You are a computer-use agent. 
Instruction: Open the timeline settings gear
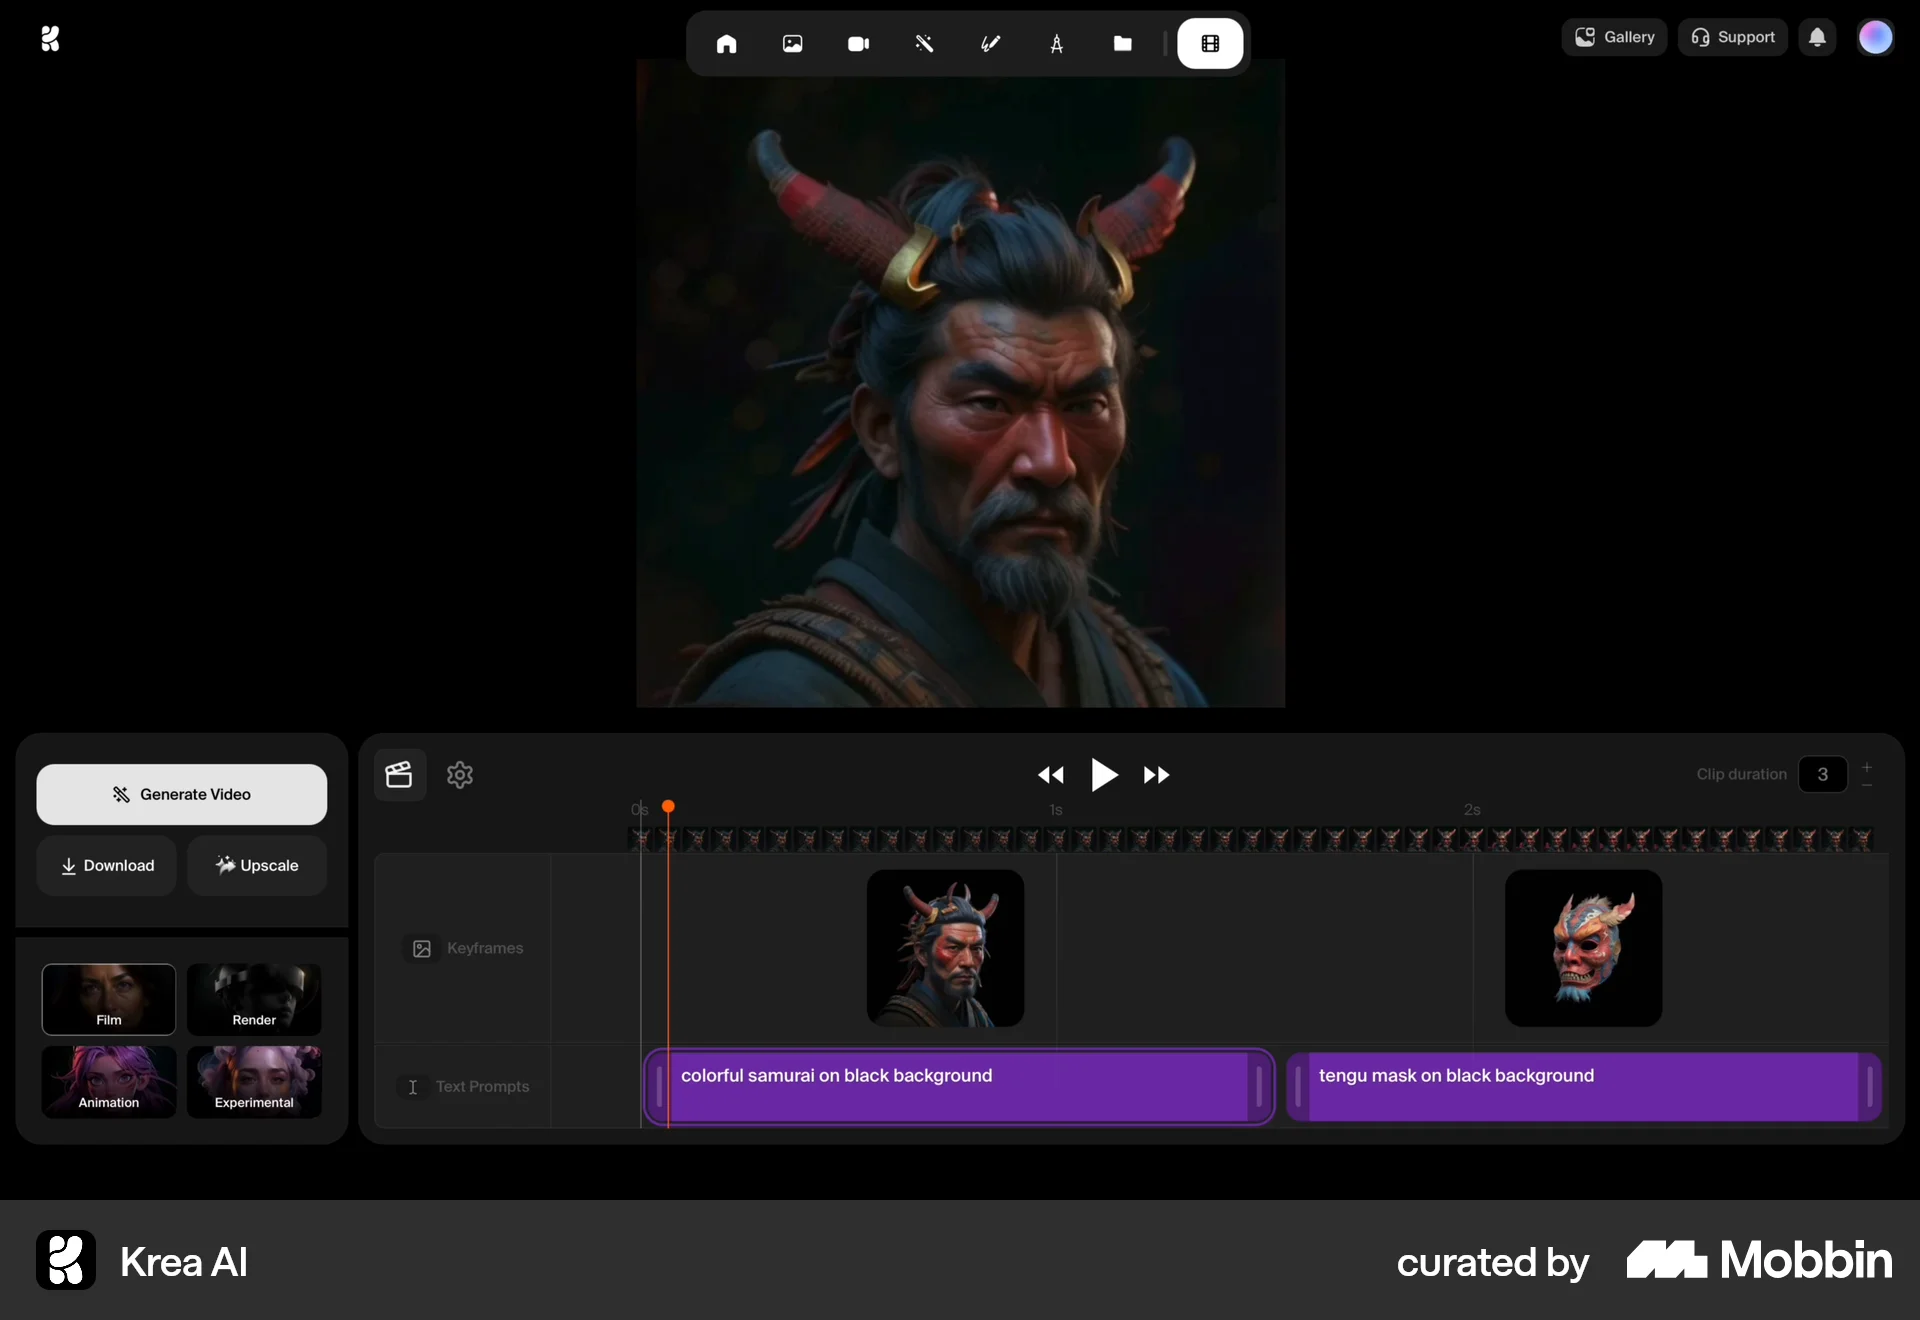[x=459, y=775]
